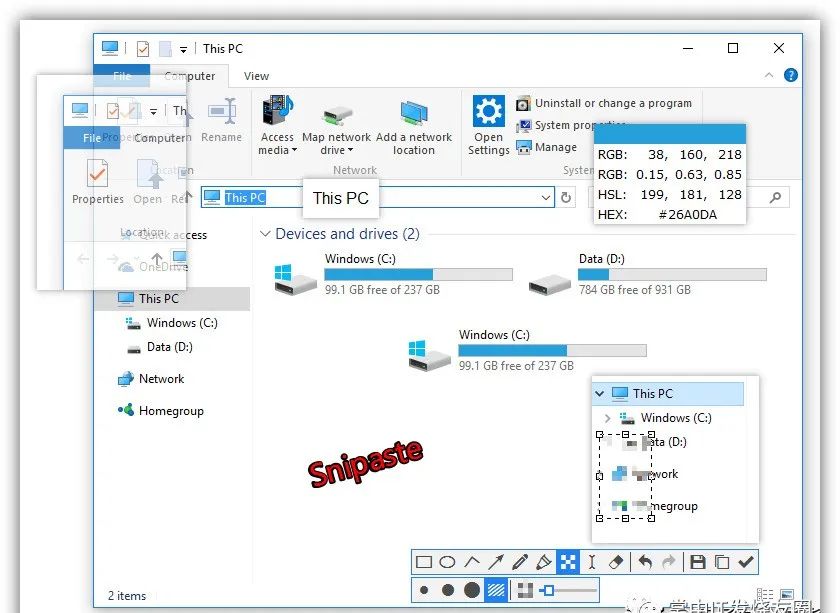Adjust the mosaic size slider handle

[549, 590]
